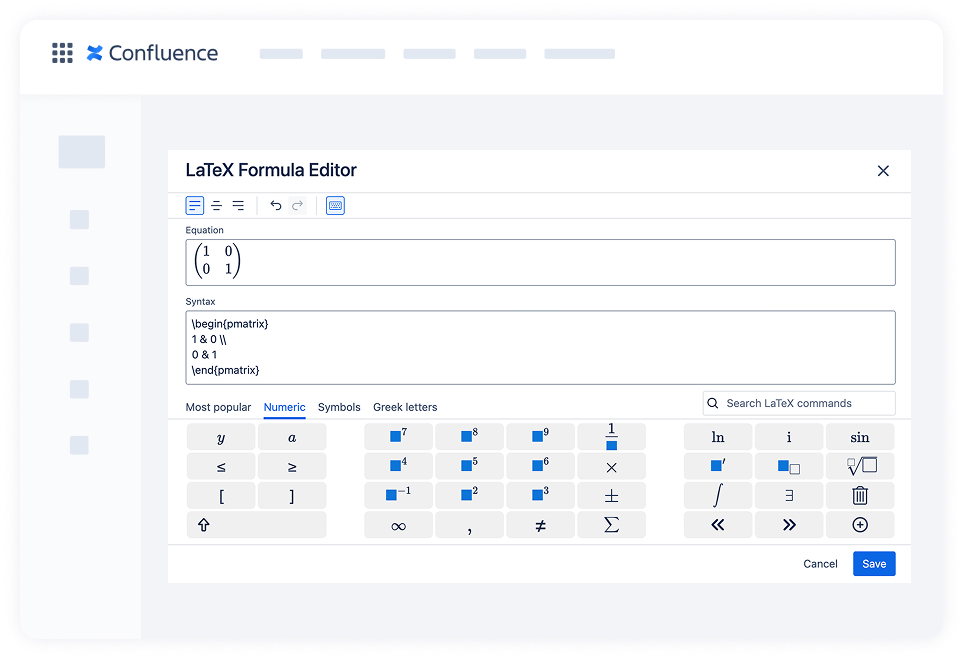Click the Search LaTeX commands field

click(x=798, y=403)
